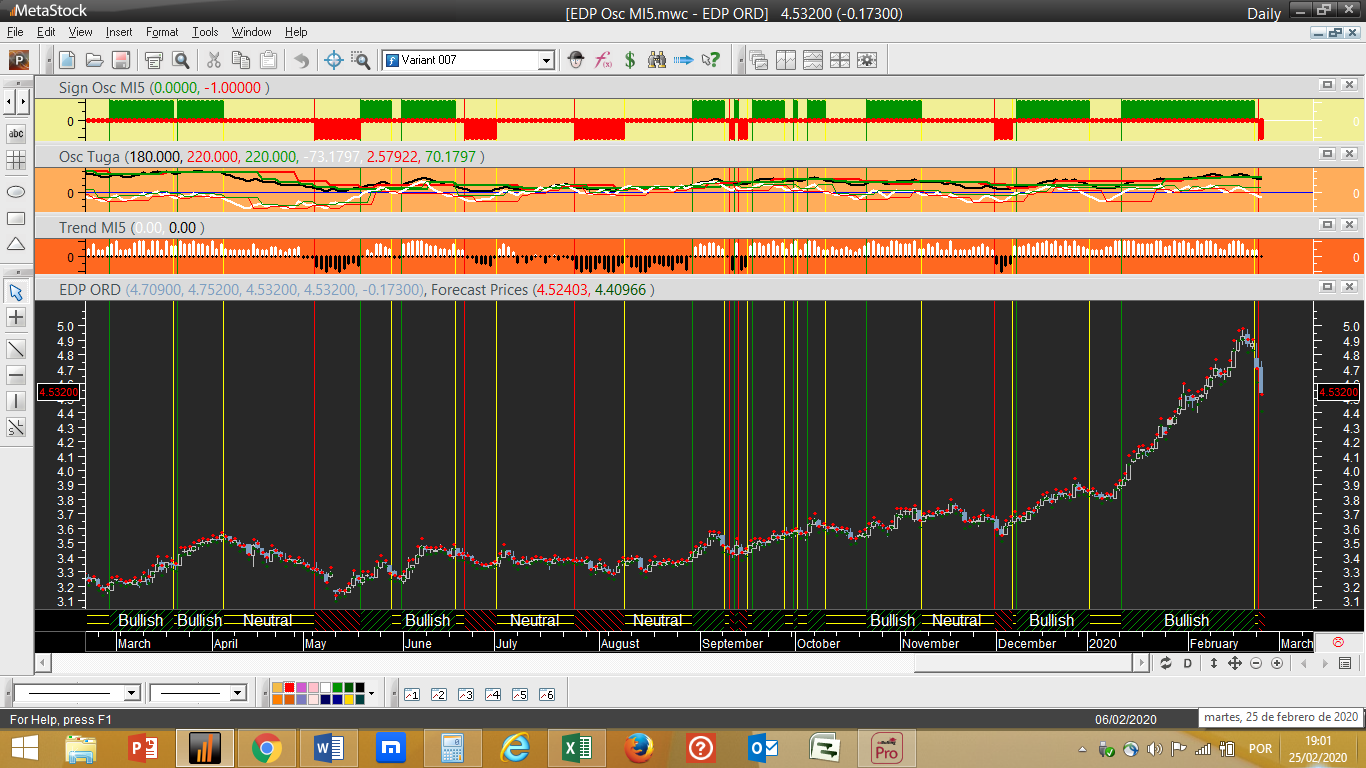Open the Format menu
This screenshot has height=768, width=1366.
(x=162, y=32)
